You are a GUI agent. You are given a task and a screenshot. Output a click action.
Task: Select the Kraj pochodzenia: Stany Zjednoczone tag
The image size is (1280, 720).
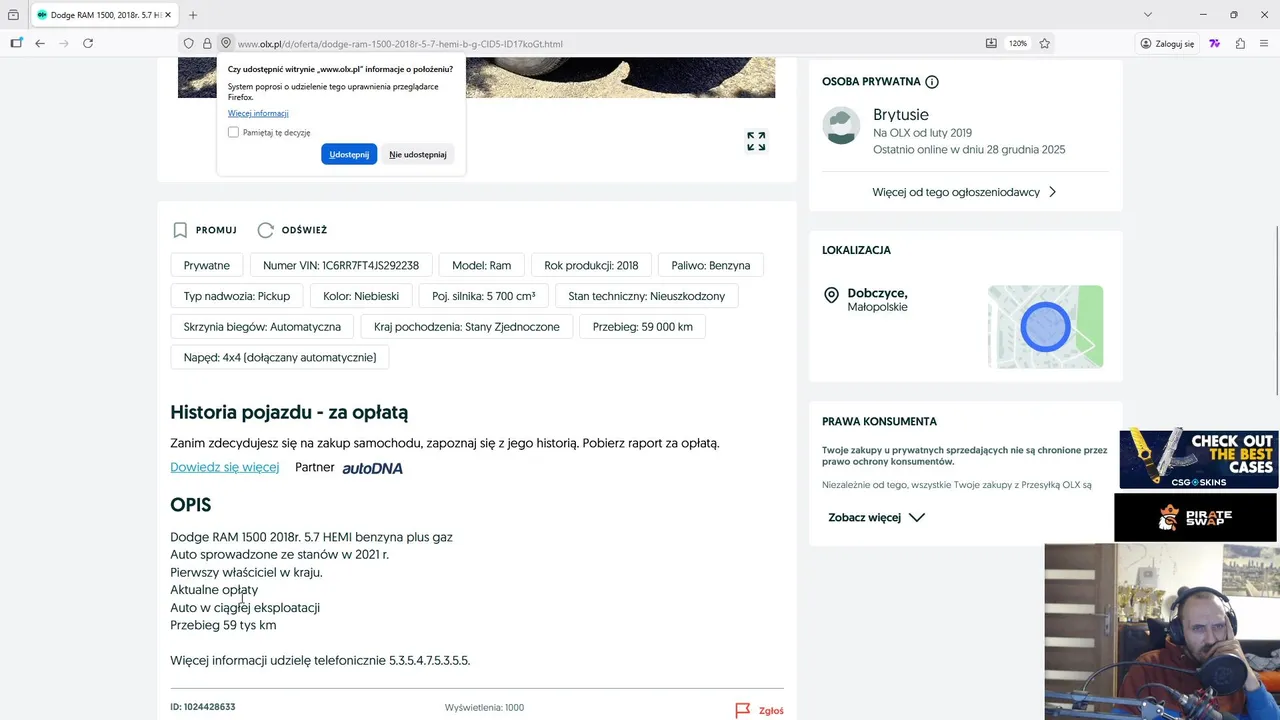[x=467, y=326]
